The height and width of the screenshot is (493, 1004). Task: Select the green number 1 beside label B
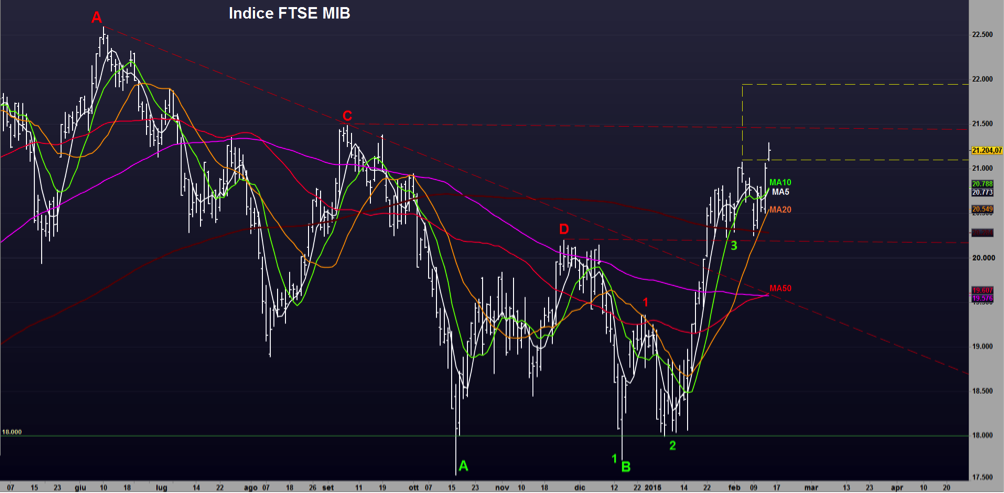point(614,458)
